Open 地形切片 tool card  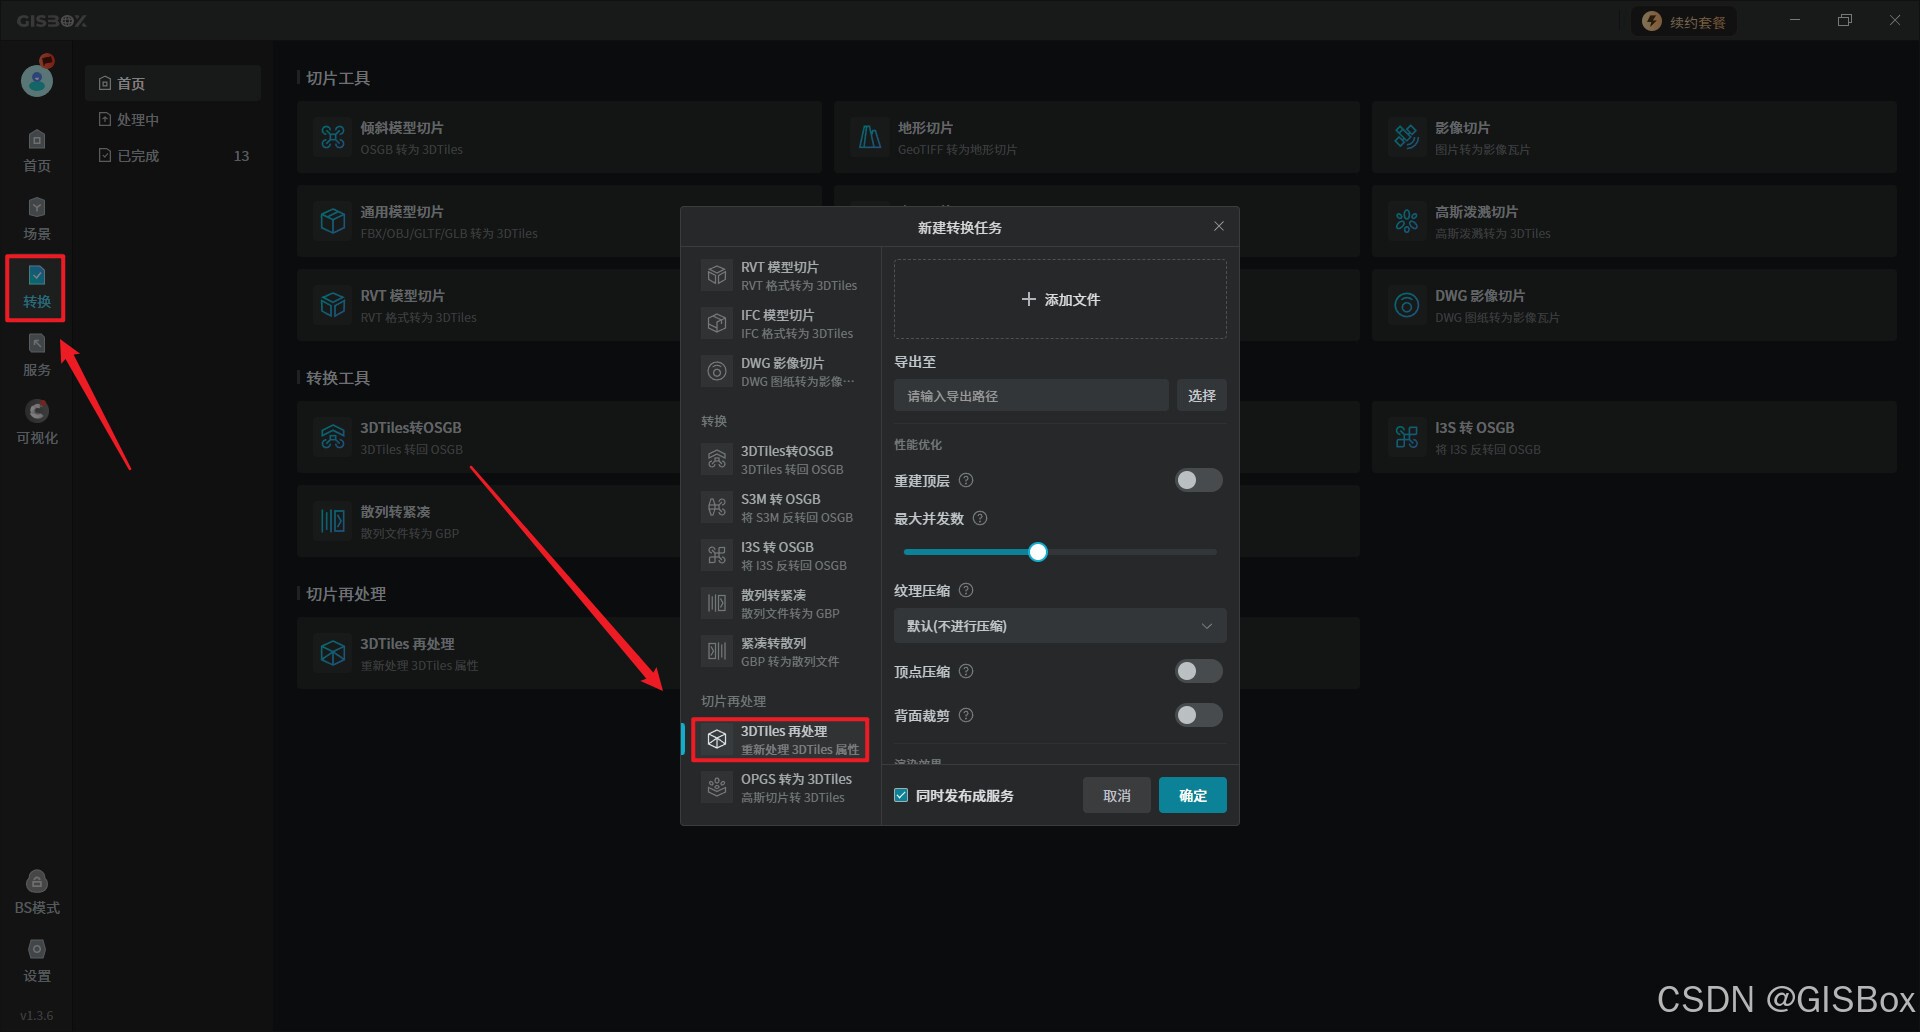click(x=1096, y=137)
